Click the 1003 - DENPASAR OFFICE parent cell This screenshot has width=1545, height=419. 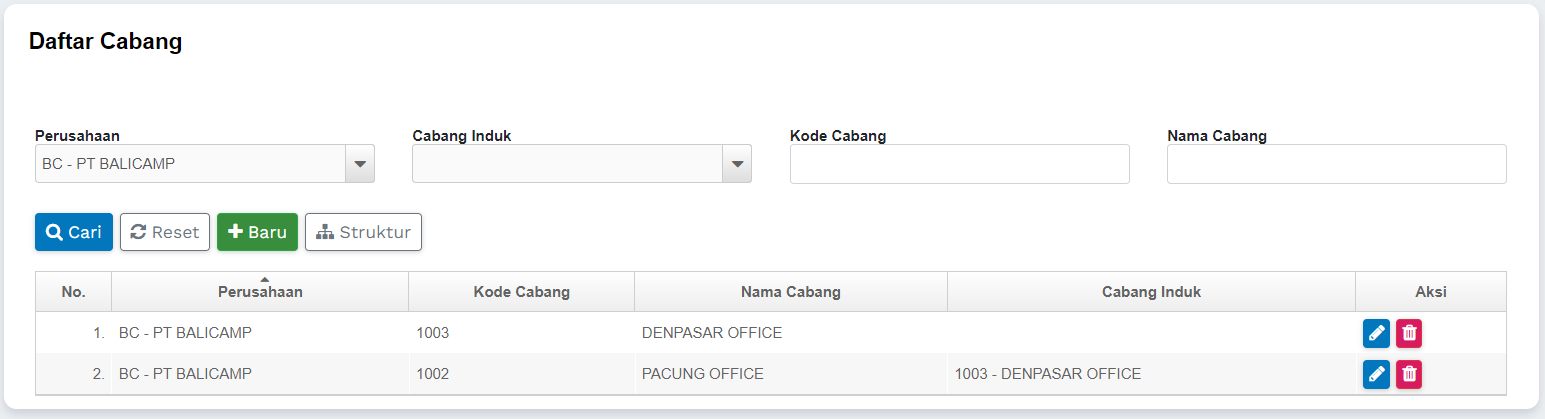1048,374
